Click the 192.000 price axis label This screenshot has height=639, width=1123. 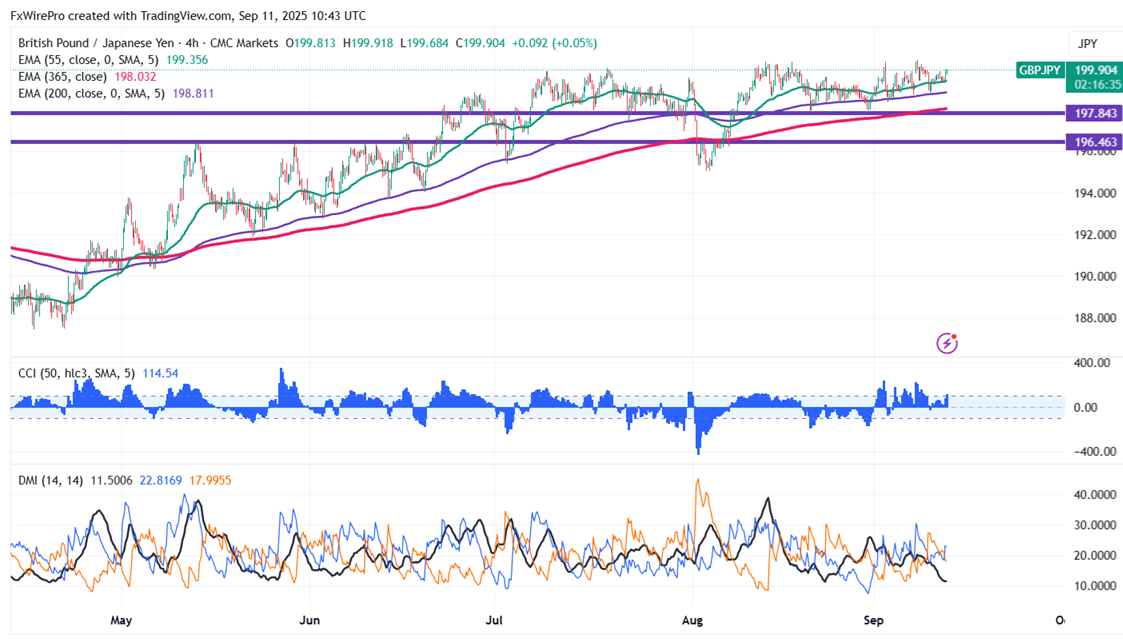[1095, 235]
